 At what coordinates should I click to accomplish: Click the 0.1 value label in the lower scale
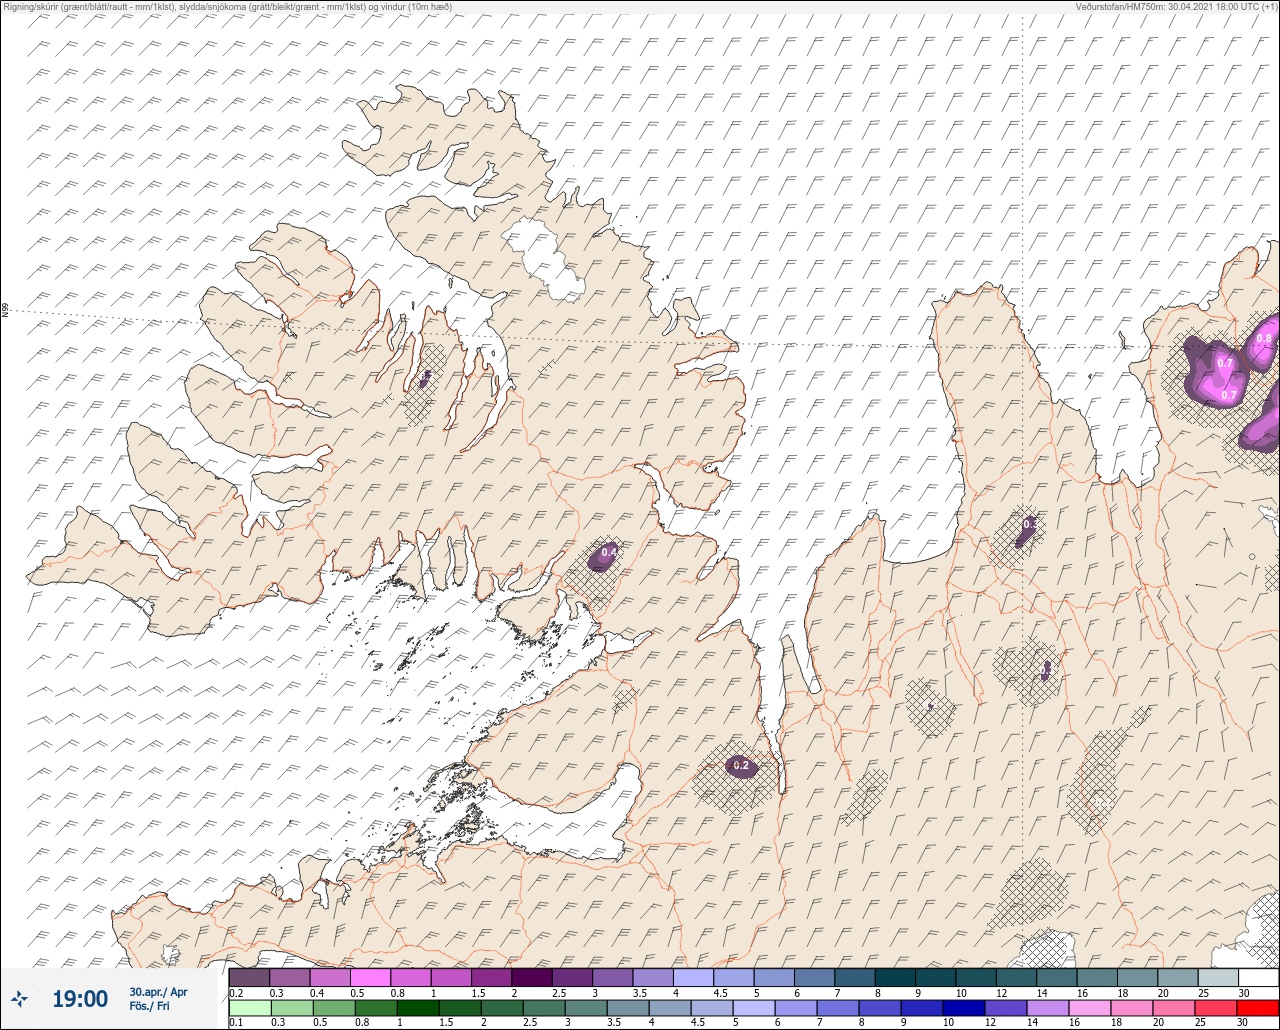(x=236, y=1022)
